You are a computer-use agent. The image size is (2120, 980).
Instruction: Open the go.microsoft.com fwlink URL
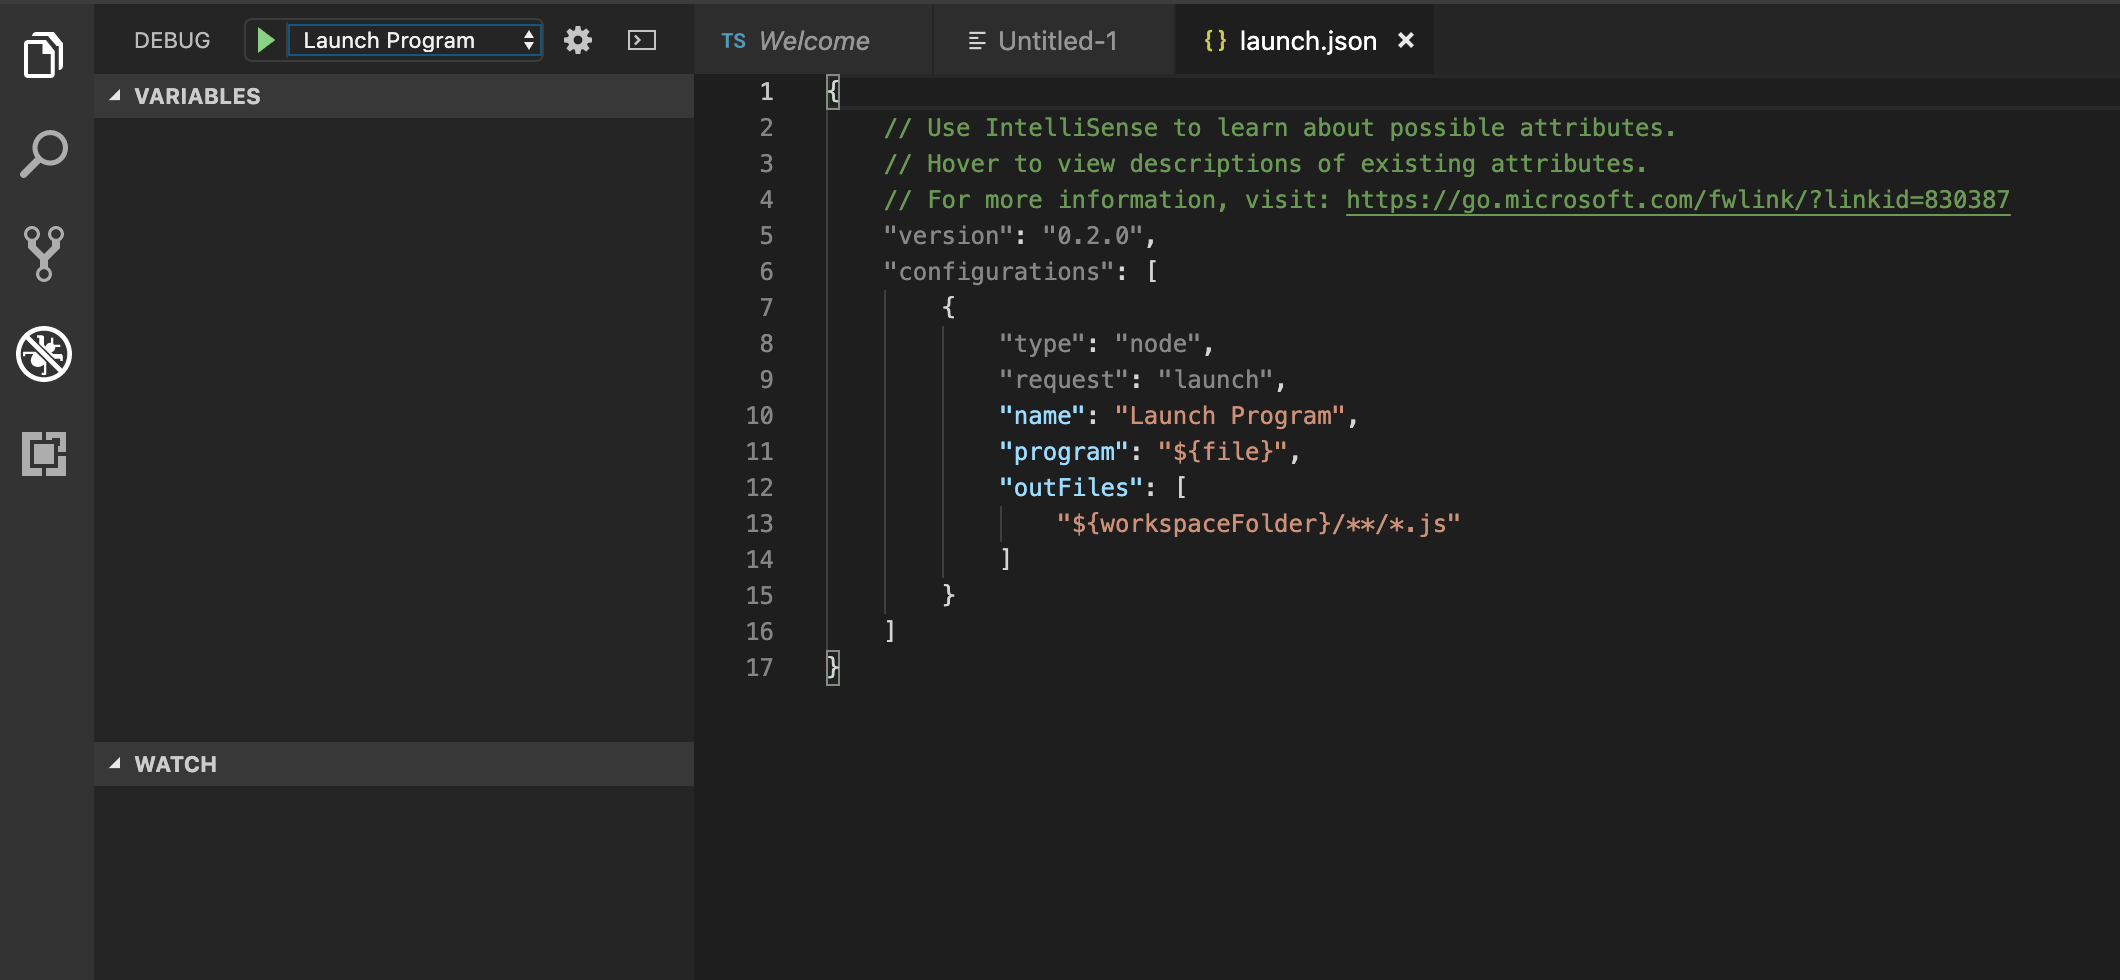[1677, 200]
